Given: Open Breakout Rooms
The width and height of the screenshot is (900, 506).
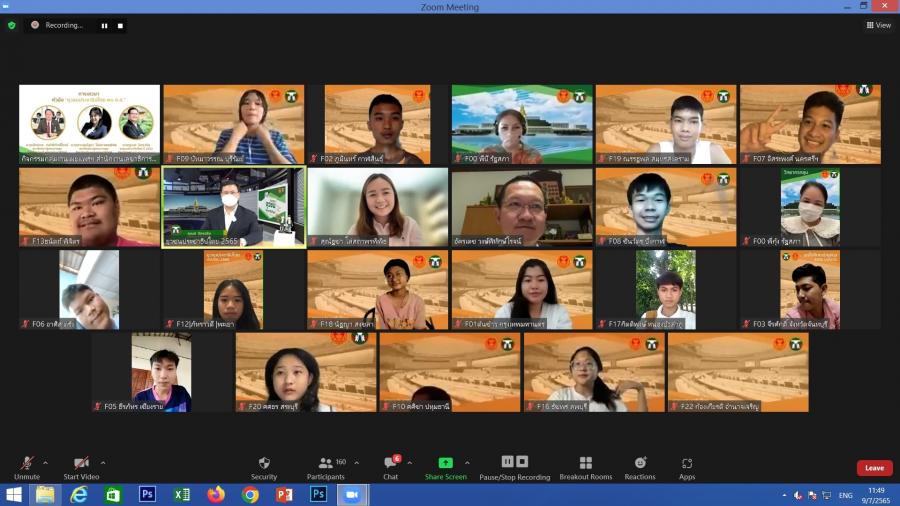Looking at the screenshot, I should 585,467.
